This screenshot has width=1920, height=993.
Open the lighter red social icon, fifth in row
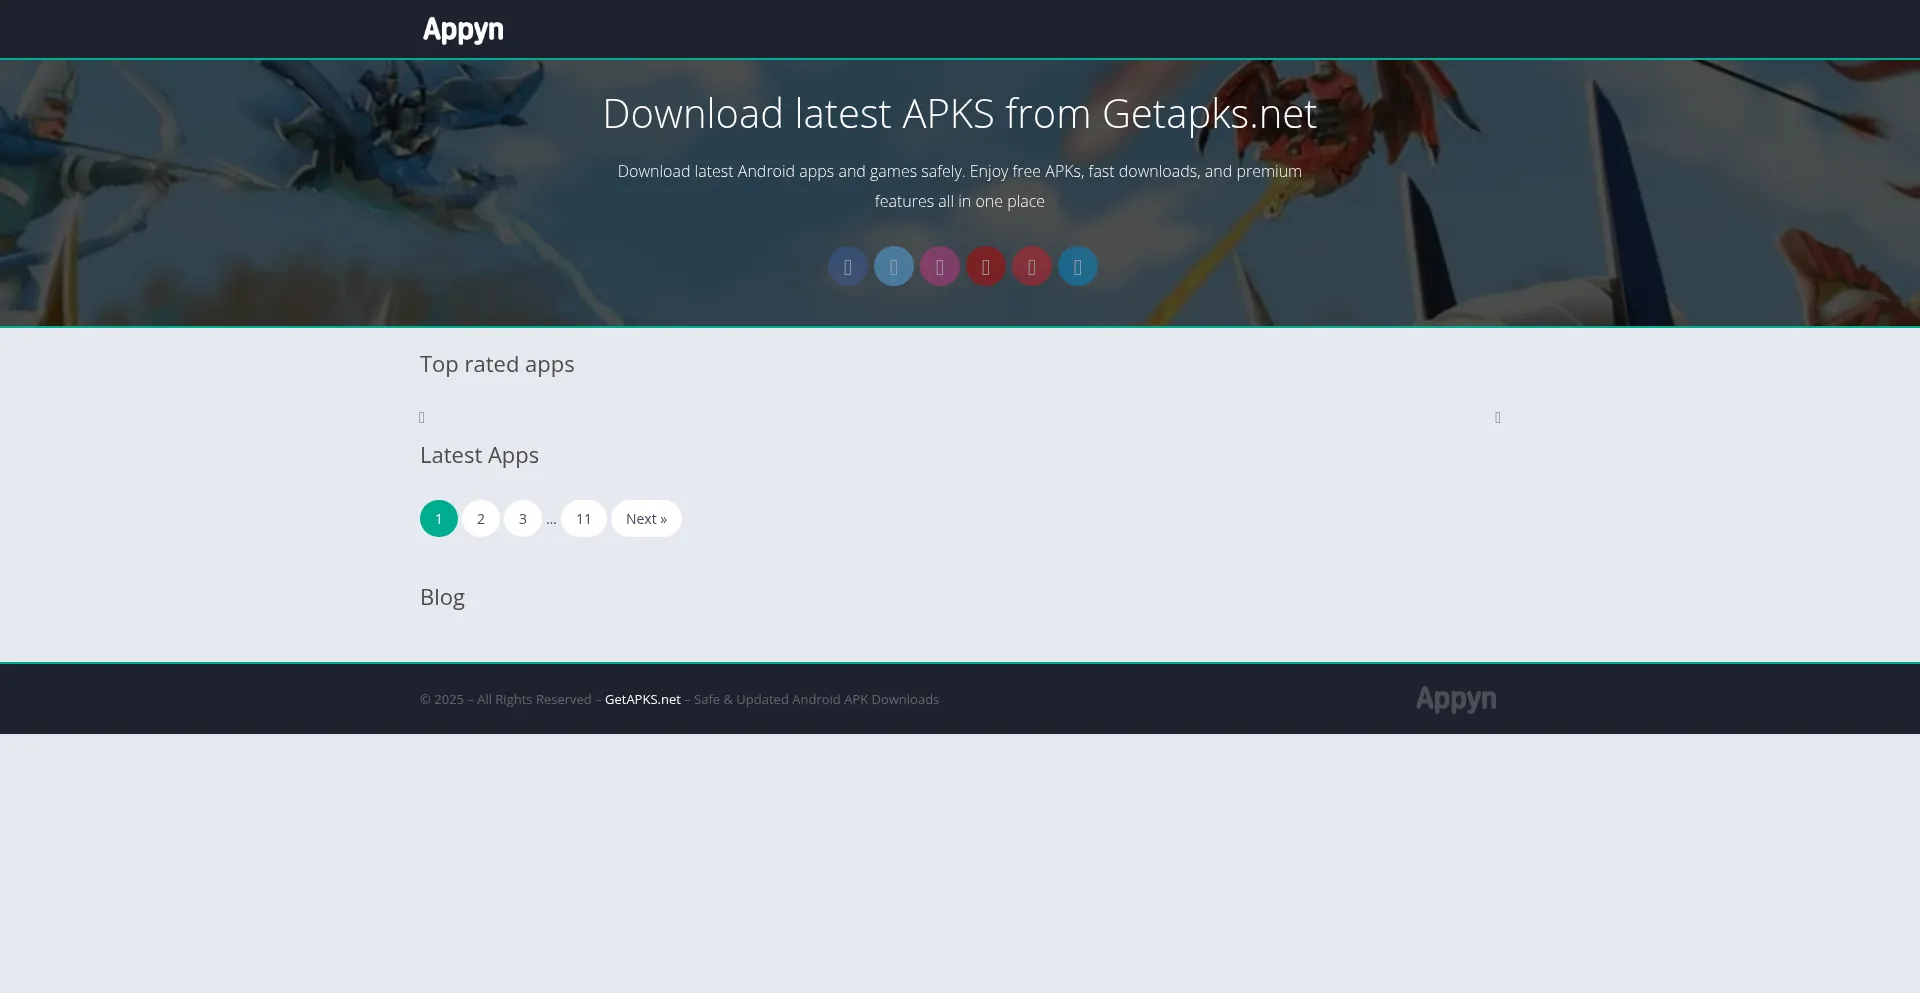1032,267
